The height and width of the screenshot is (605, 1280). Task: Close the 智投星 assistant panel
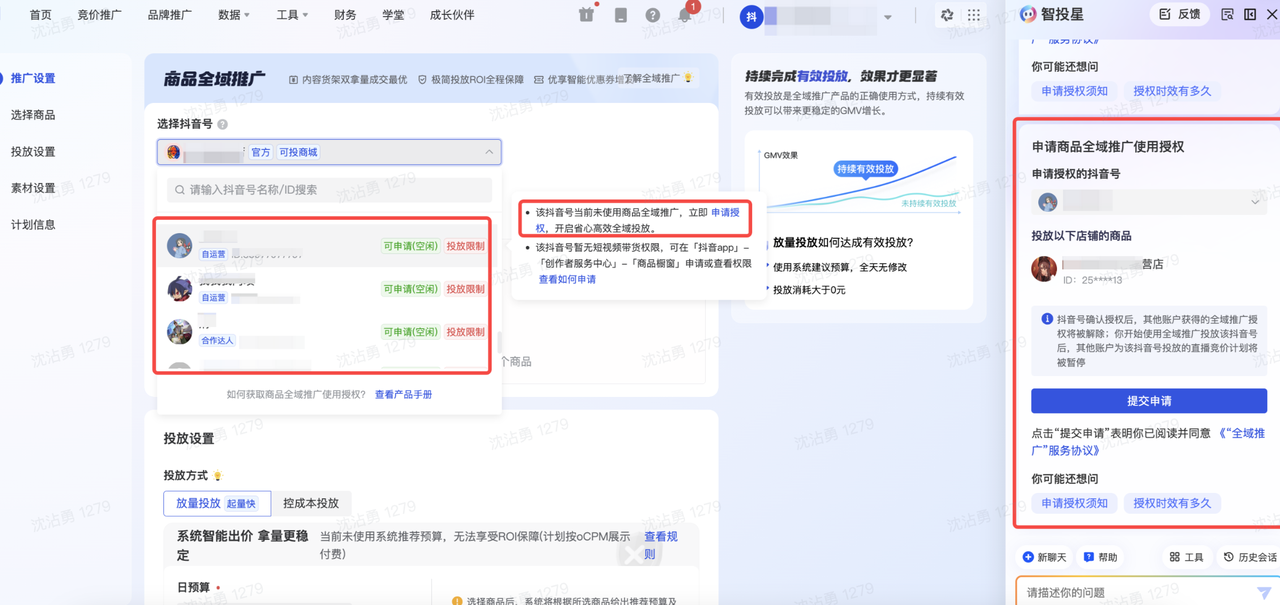tap(1273, 14)
